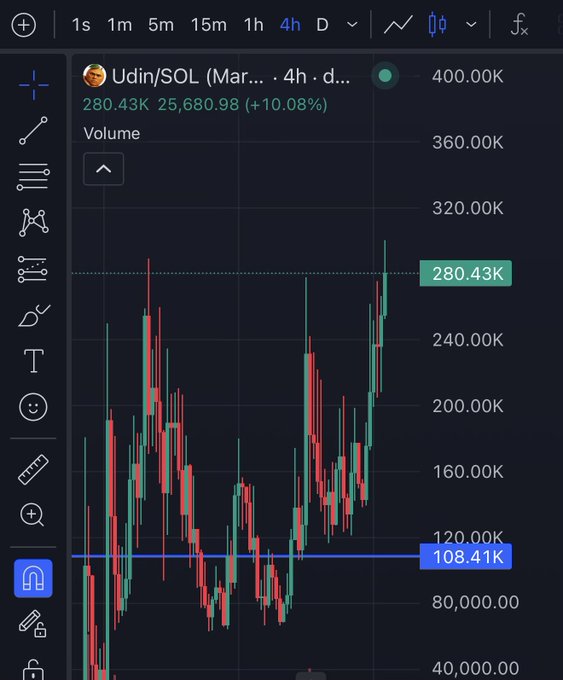Toggle the lock all drawings icon

click(x=33, y=670)
